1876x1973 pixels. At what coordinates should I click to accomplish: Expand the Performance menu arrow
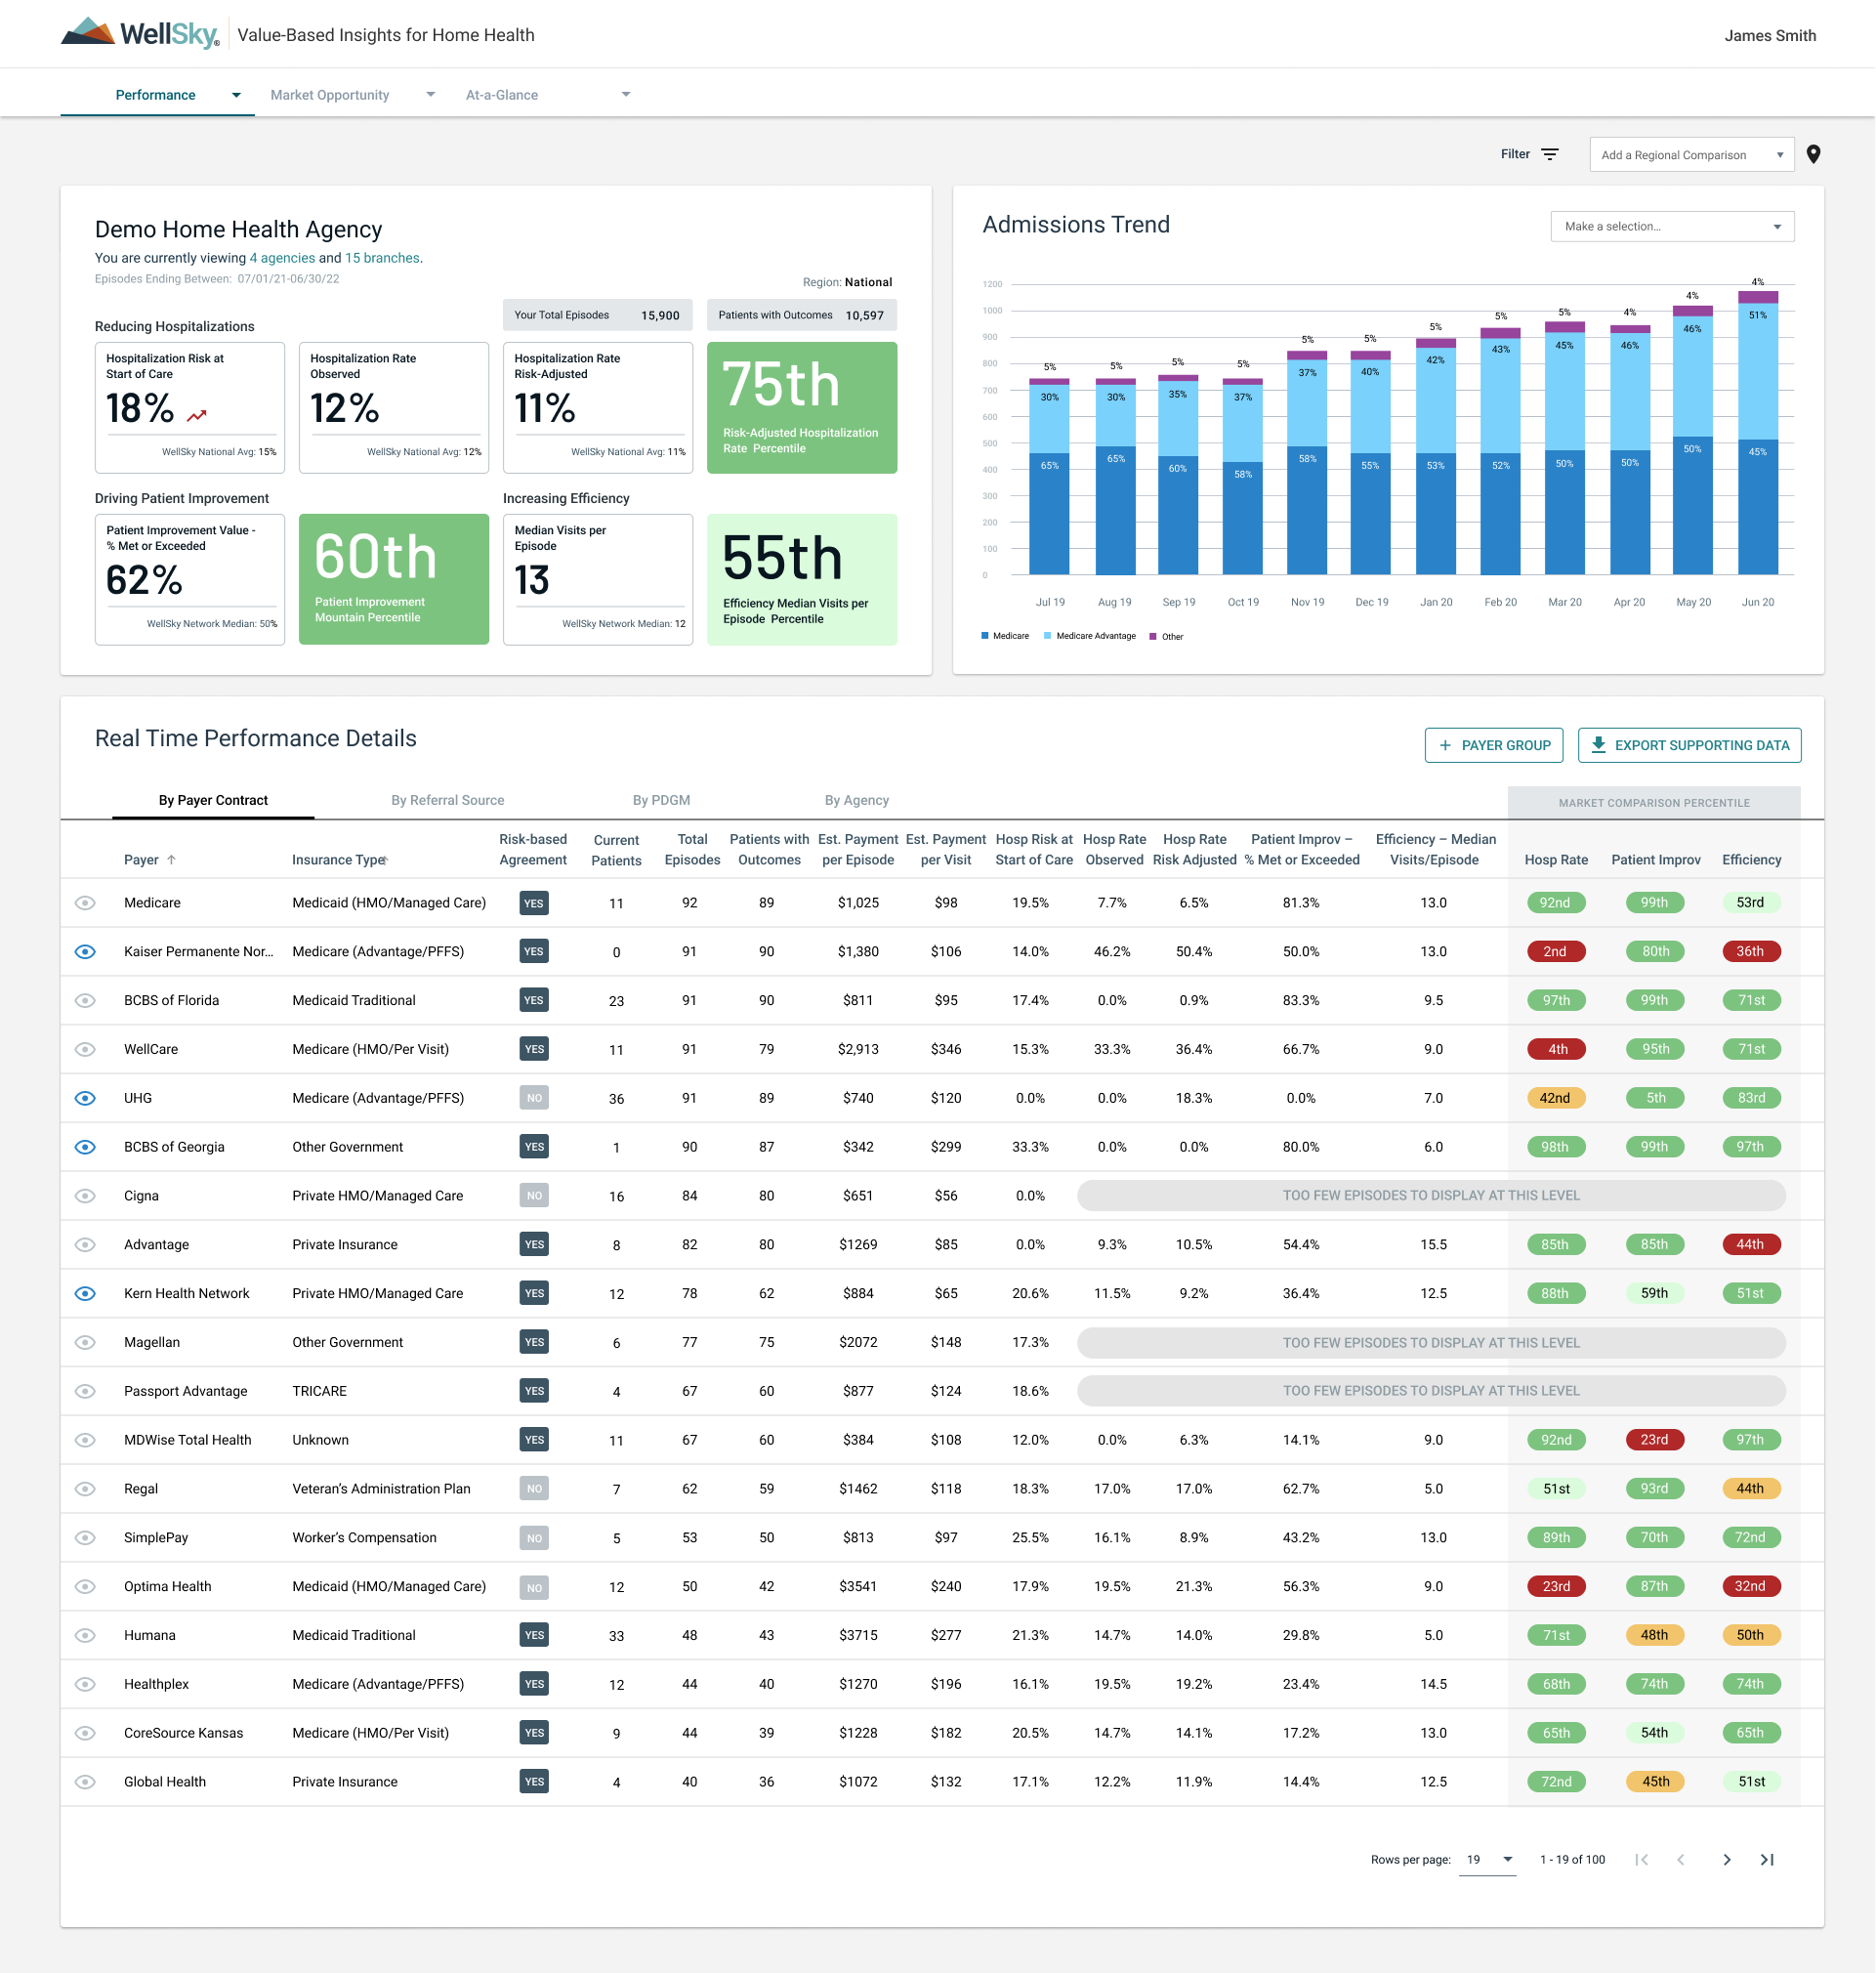tap(236, 95)
